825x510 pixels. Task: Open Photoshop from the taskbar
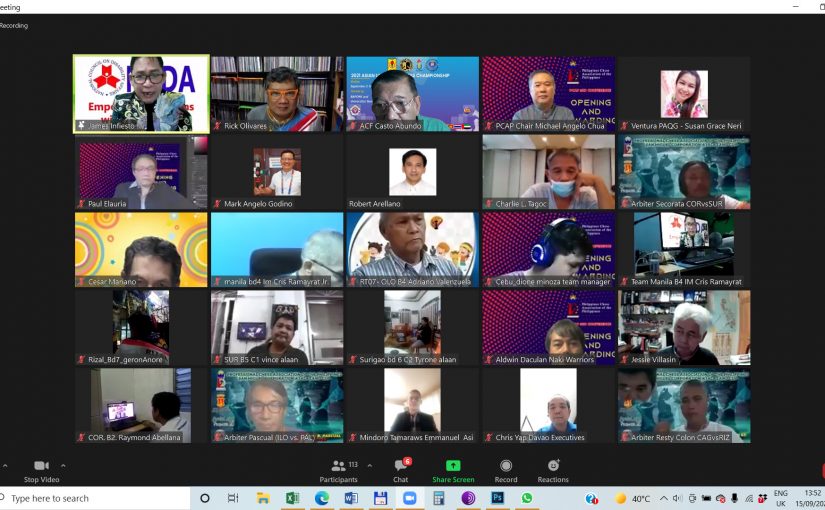497,498
